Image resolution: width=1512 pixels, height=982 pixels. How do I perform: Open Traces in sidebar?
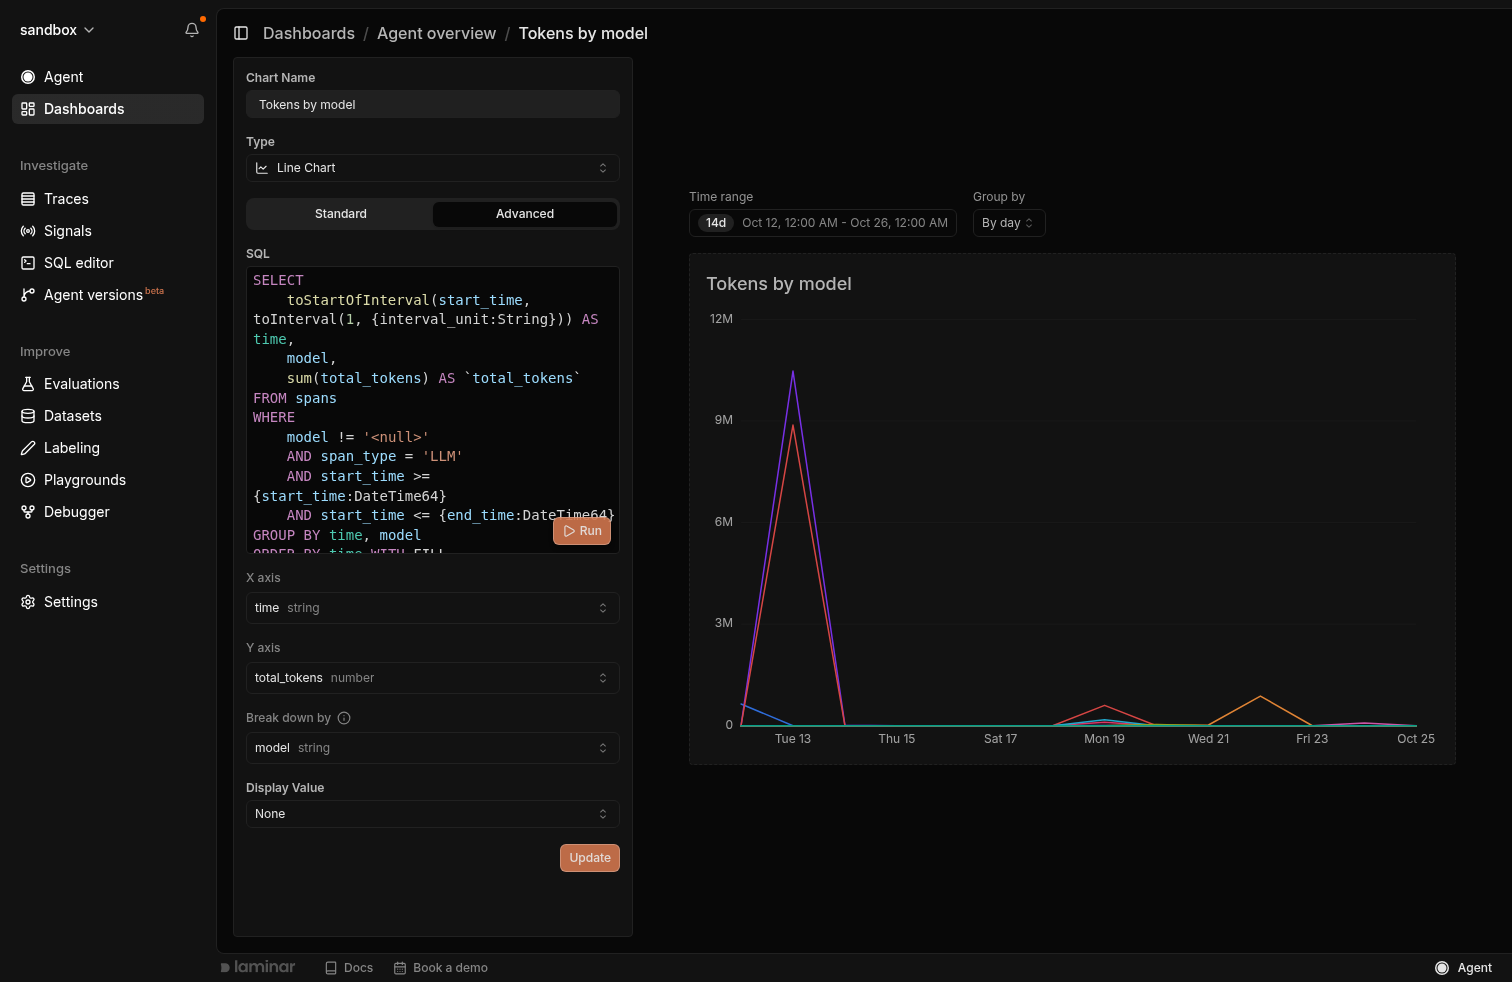(108, 199)
